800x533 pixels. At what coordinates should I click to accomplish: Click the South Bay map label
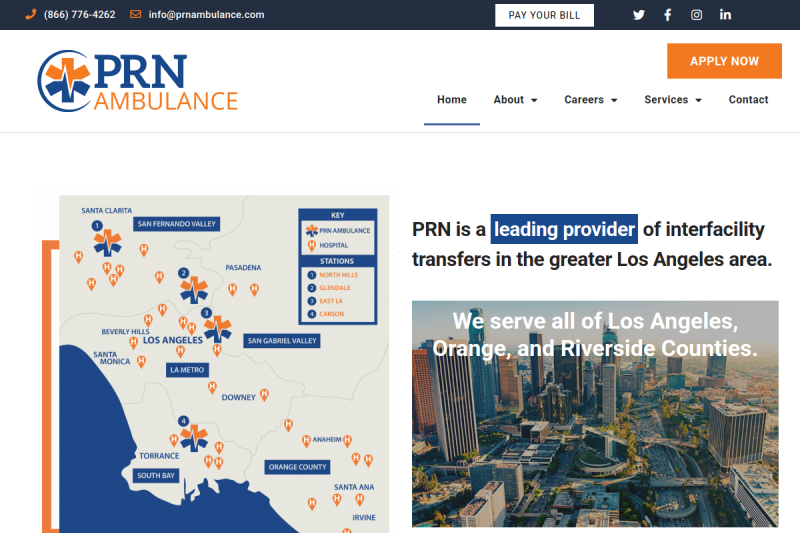[x=156, y=475]
